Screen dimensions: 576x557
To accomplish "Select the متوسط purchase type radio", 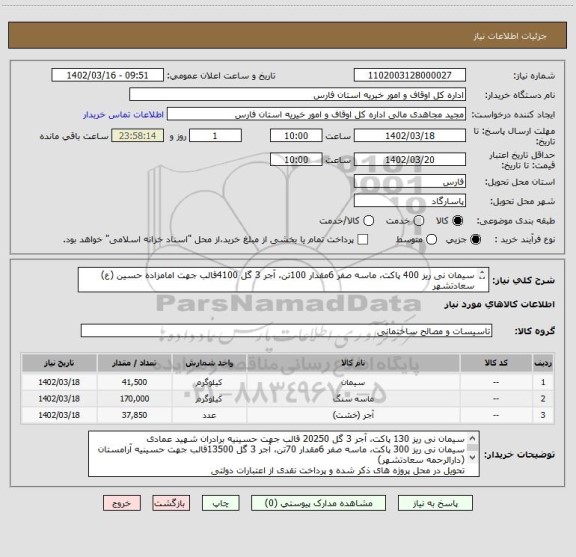I will [431, 240].
